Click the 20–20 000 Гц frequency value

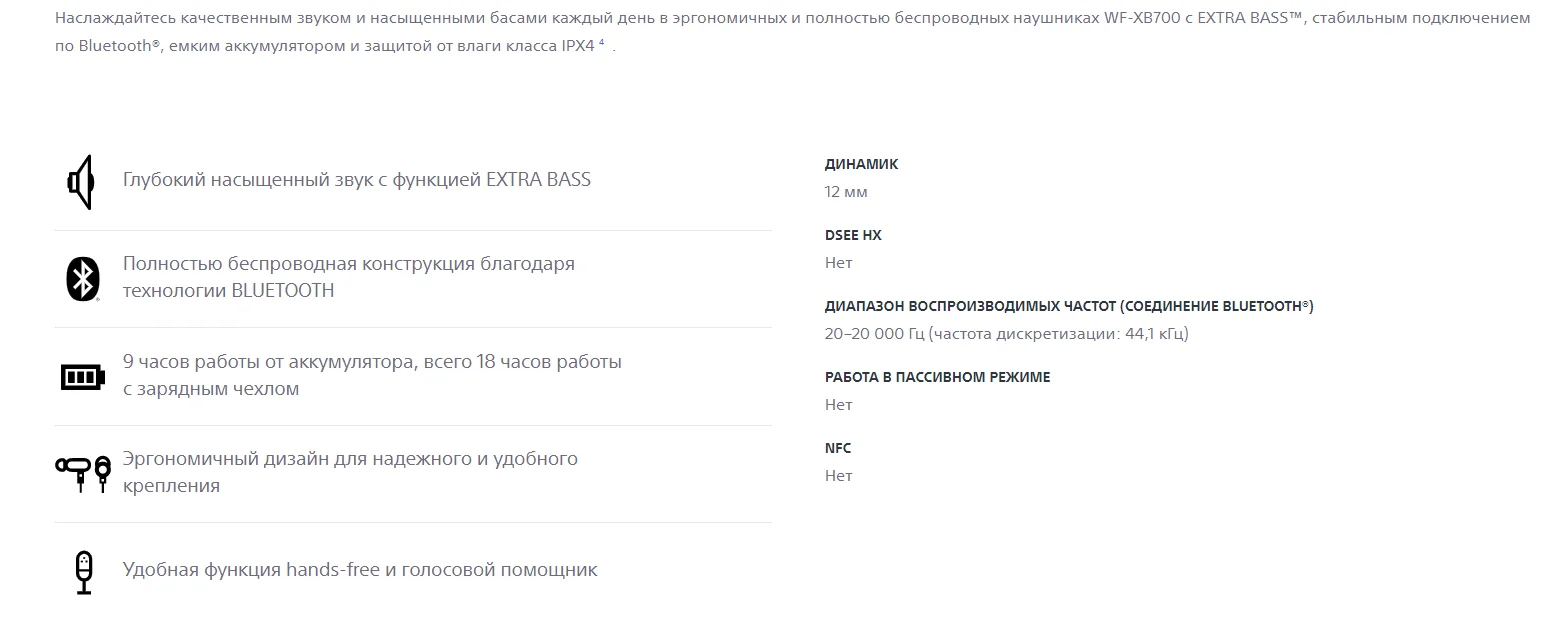(x=1007, y=334)
